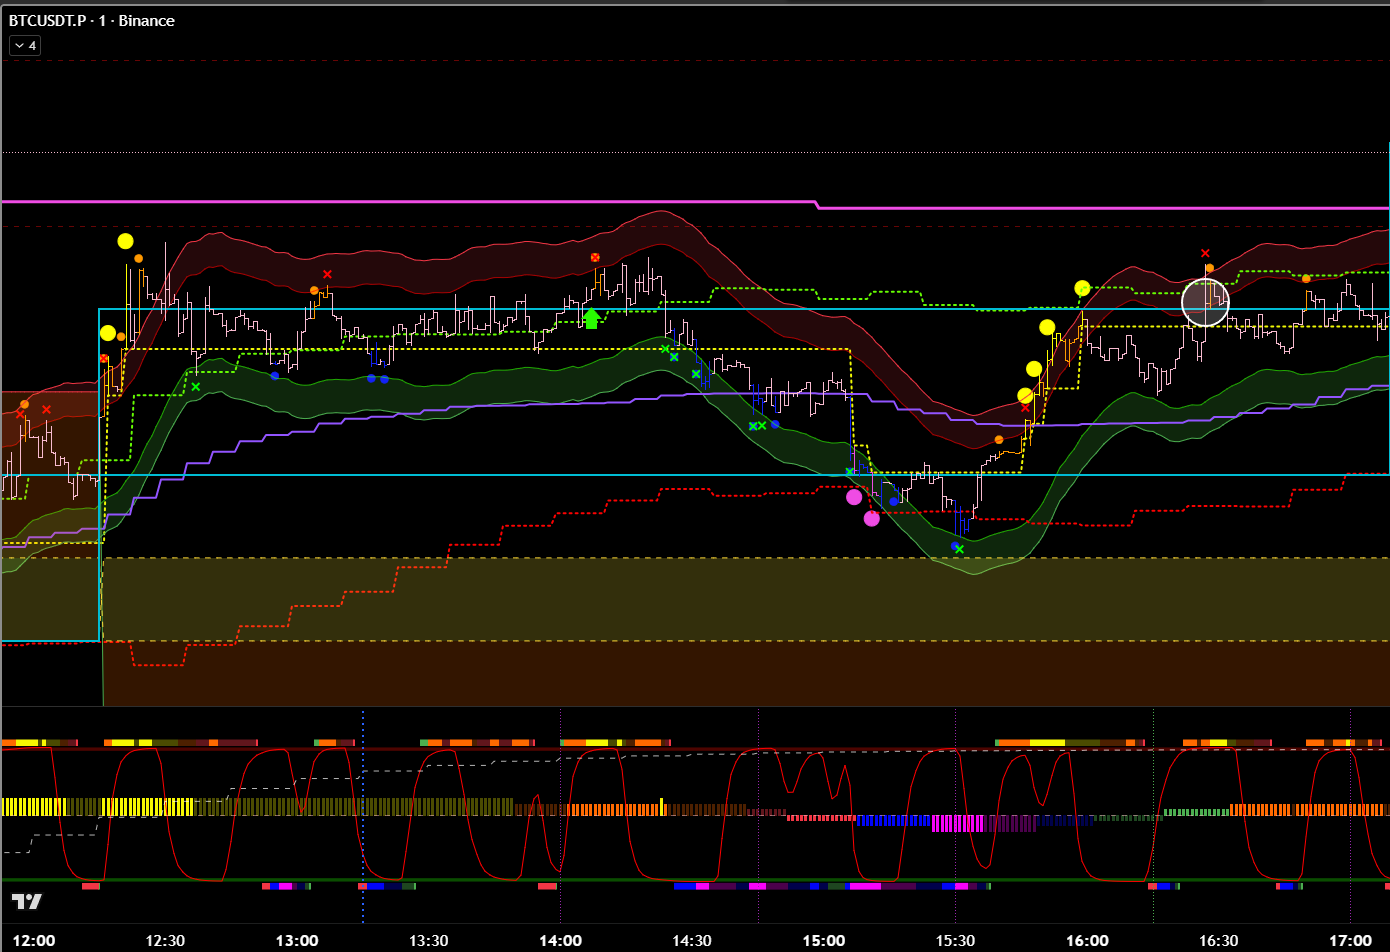Click the 14:00 label on time axis
Screen dimensions: 1390x952
(x=560, y=940)
